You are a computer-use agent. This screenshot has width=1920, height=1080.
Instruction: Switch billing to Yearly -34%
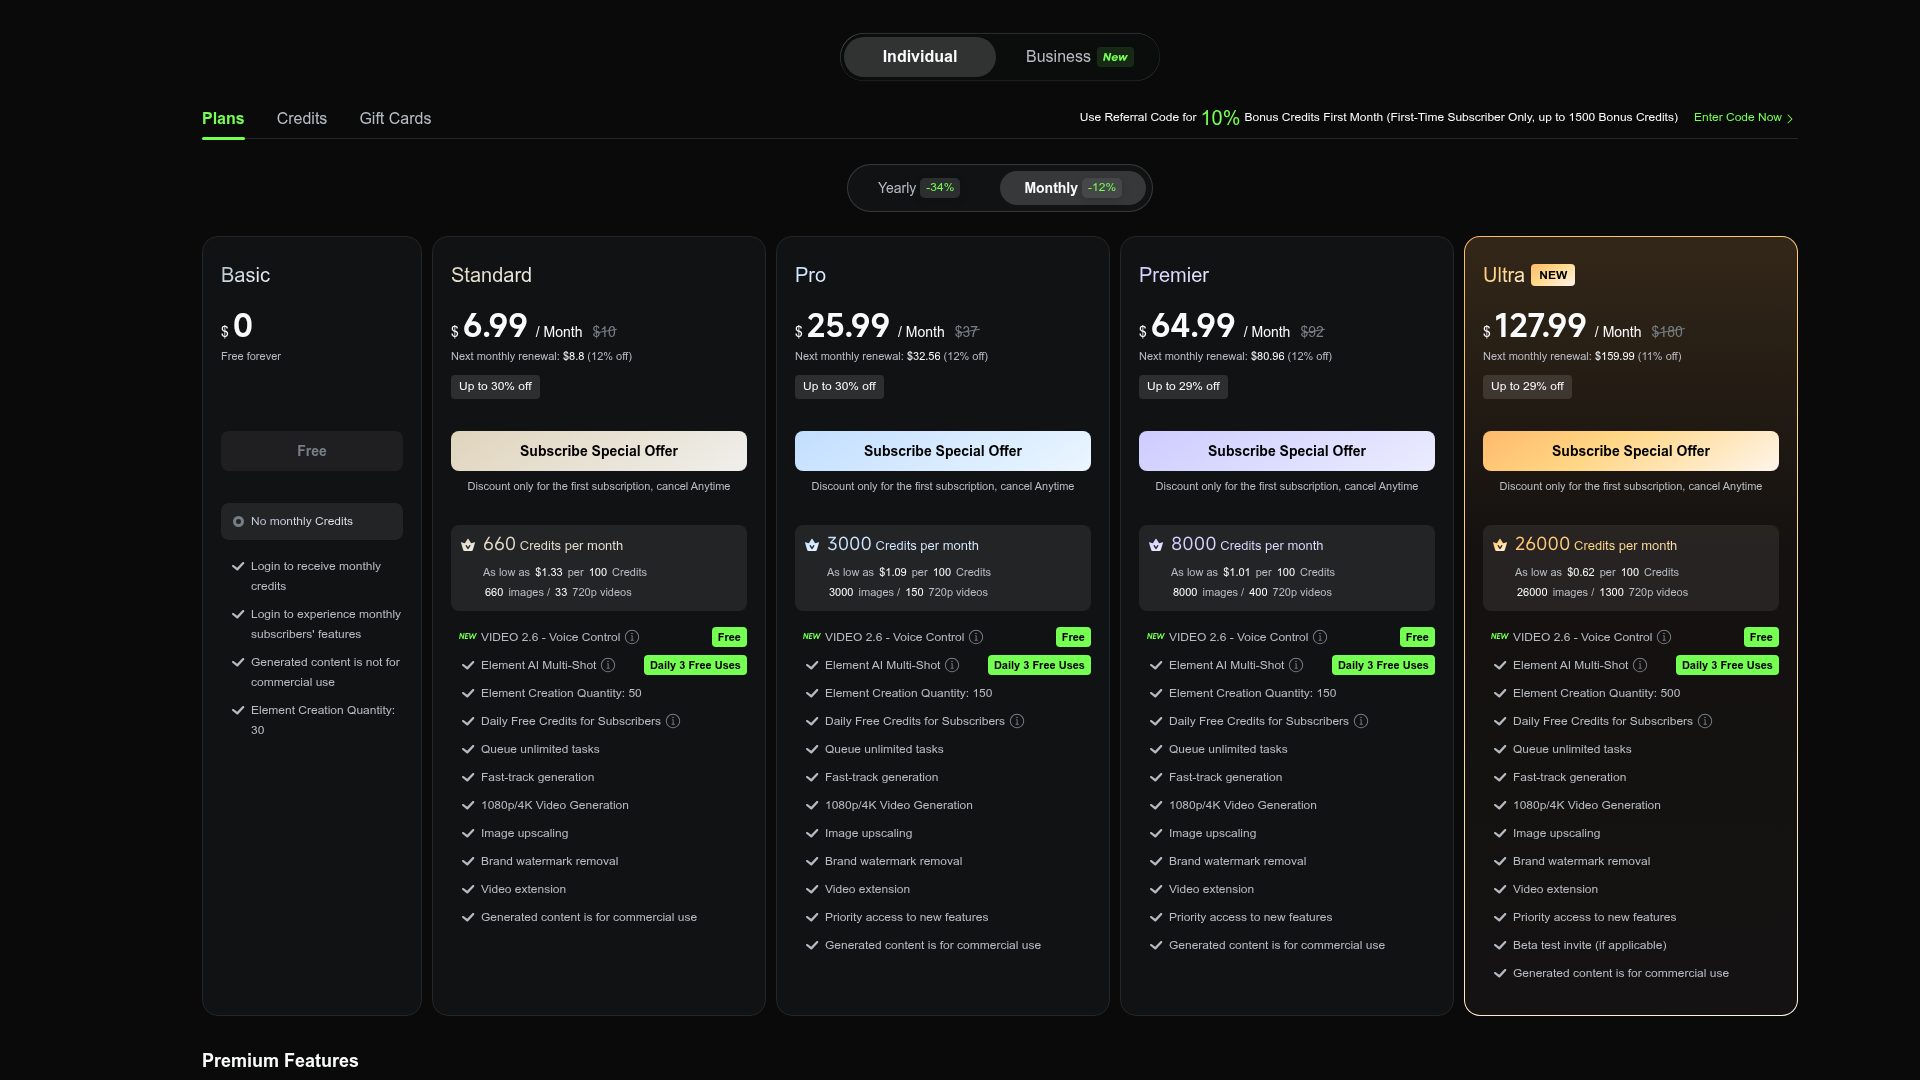click(919, 188)
